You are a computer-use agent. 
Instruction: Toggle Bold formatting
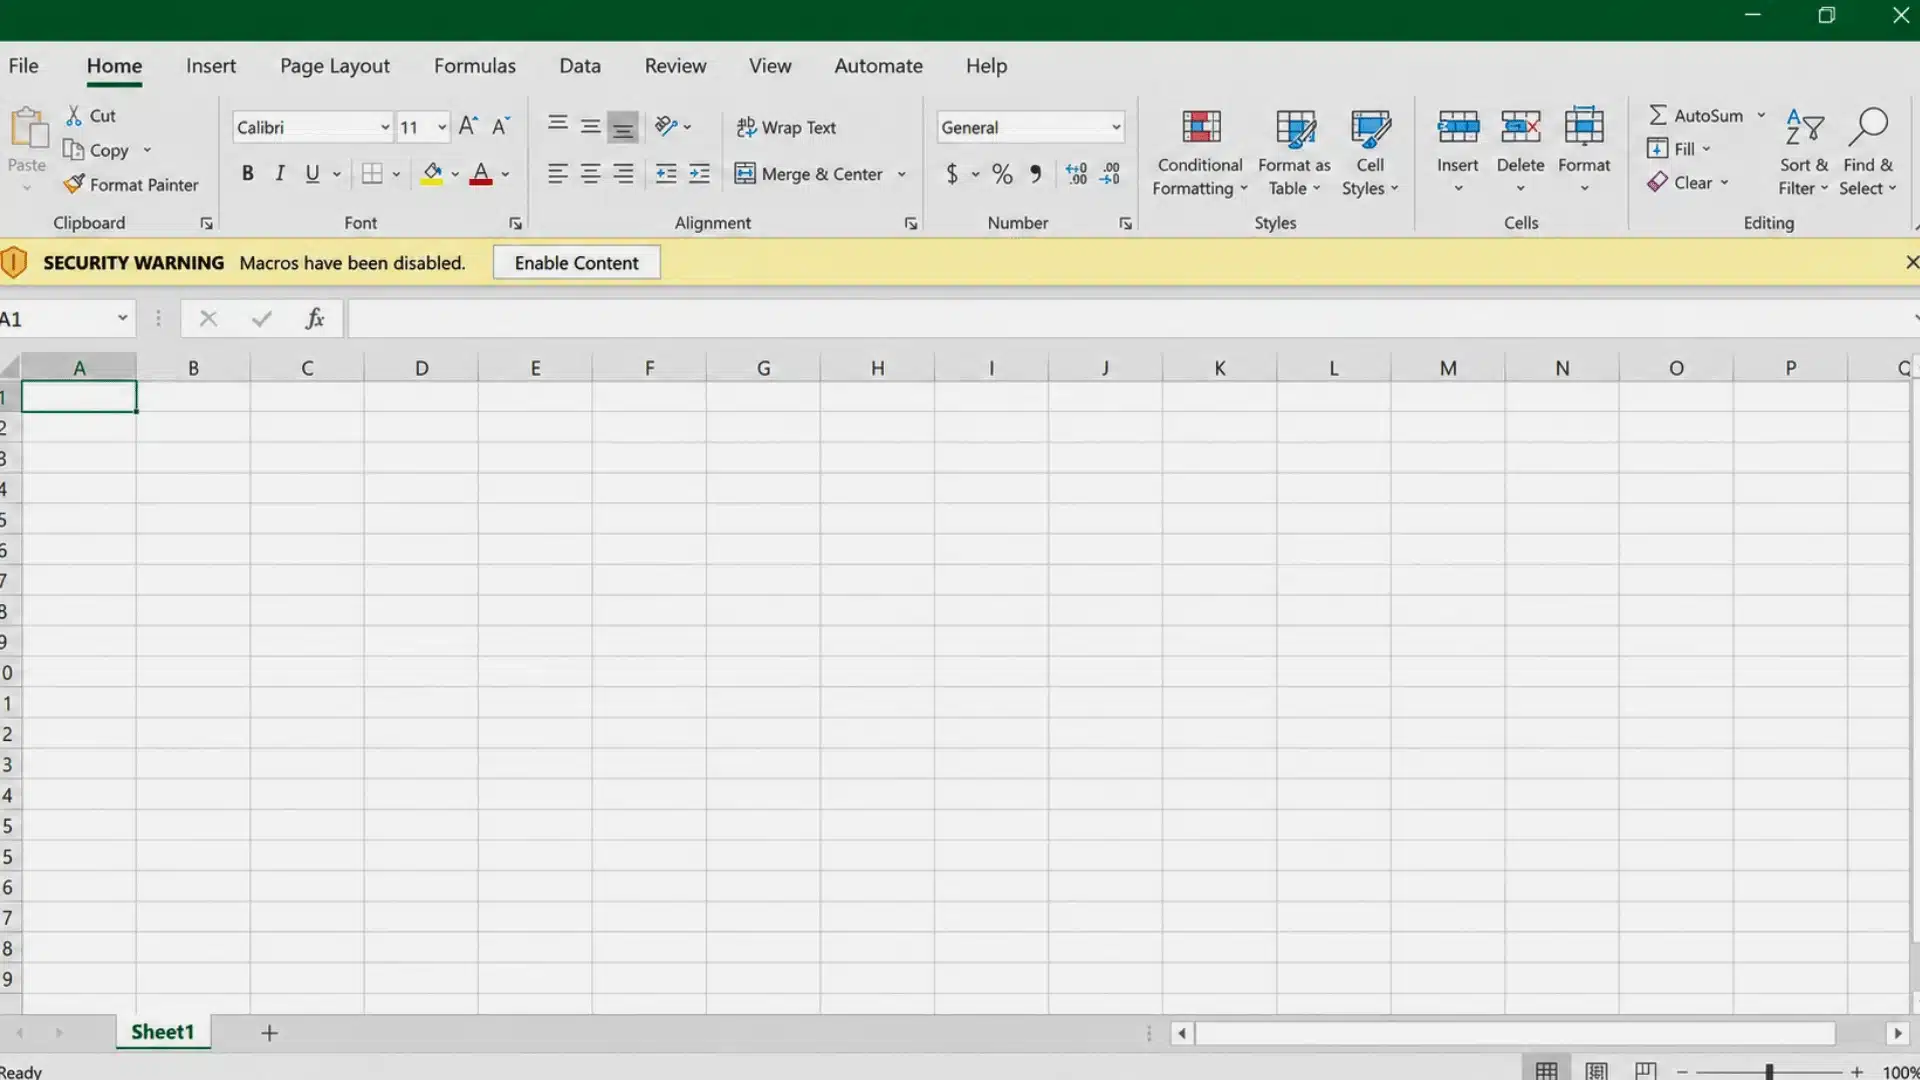(247, 174)
